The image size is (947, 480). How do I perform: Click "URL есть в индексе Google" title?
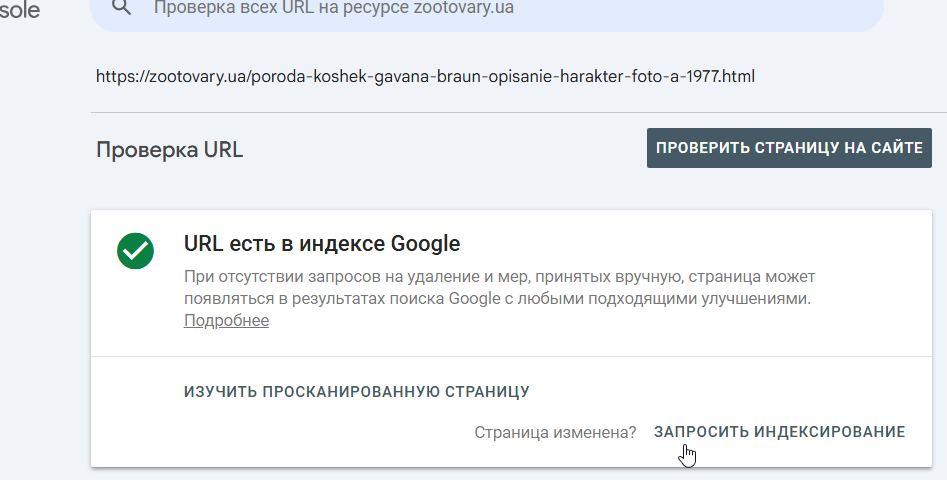(322, 244)
